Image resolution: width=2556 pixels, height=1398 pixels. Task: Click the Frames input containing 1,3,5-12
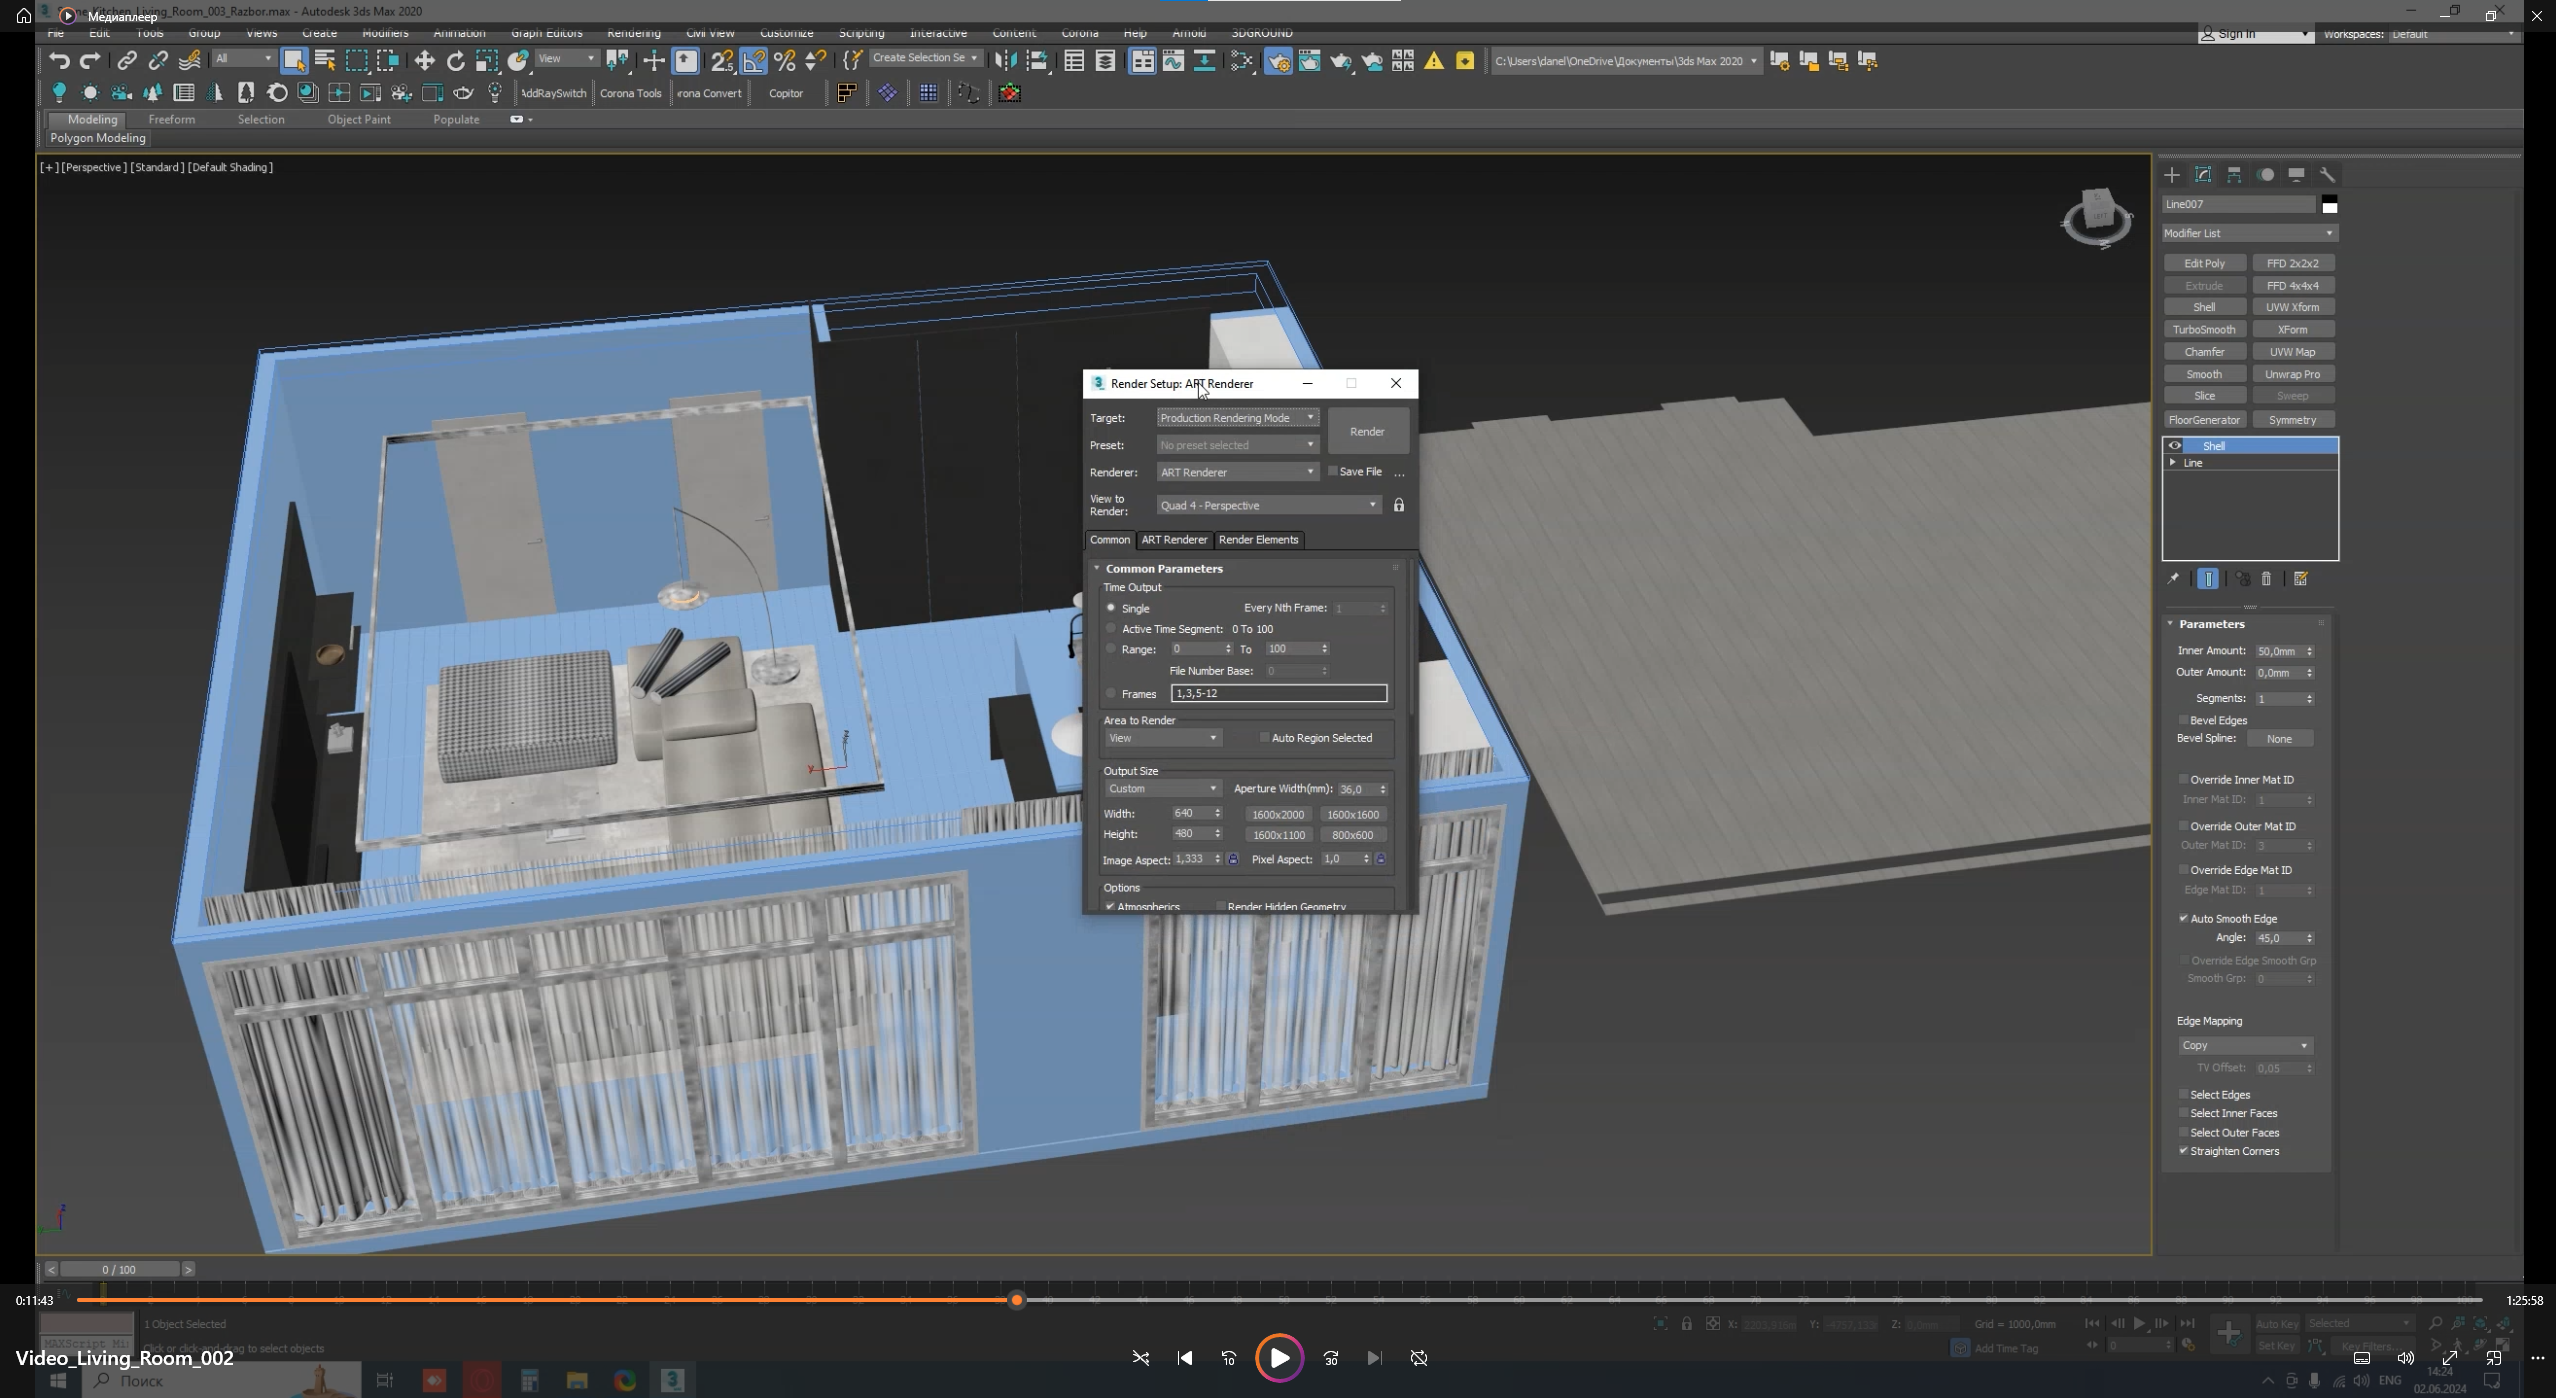click(x=1278, y=692)
